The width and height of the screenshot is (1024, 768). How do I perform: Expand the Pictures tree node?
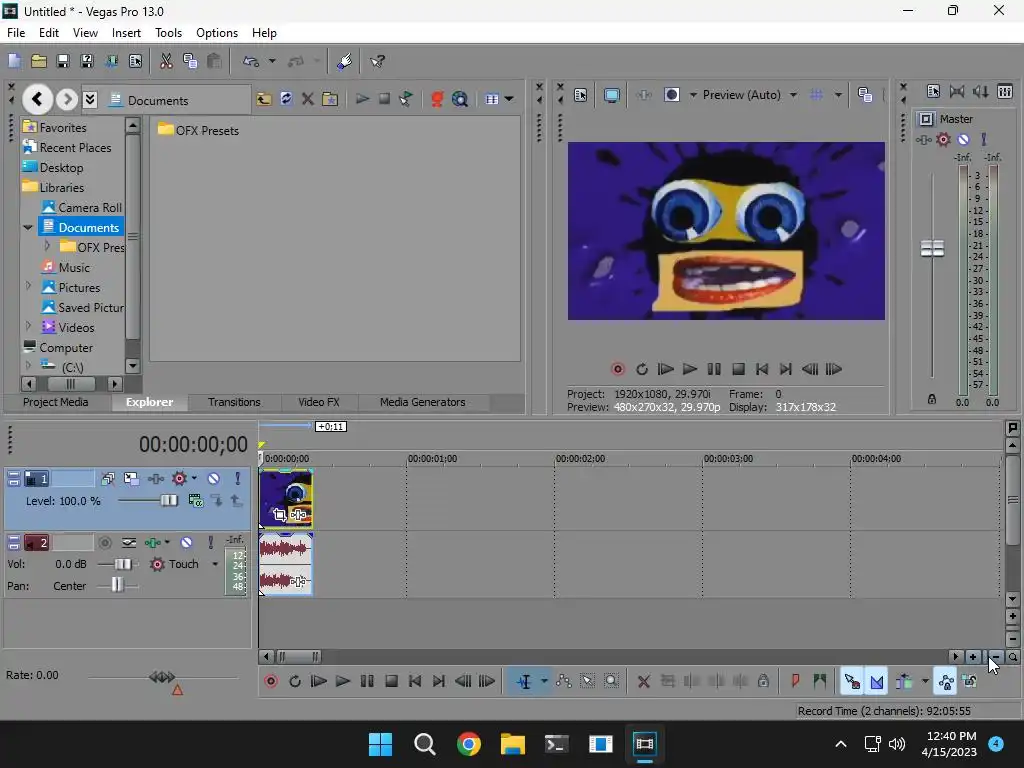pos(28,286)
